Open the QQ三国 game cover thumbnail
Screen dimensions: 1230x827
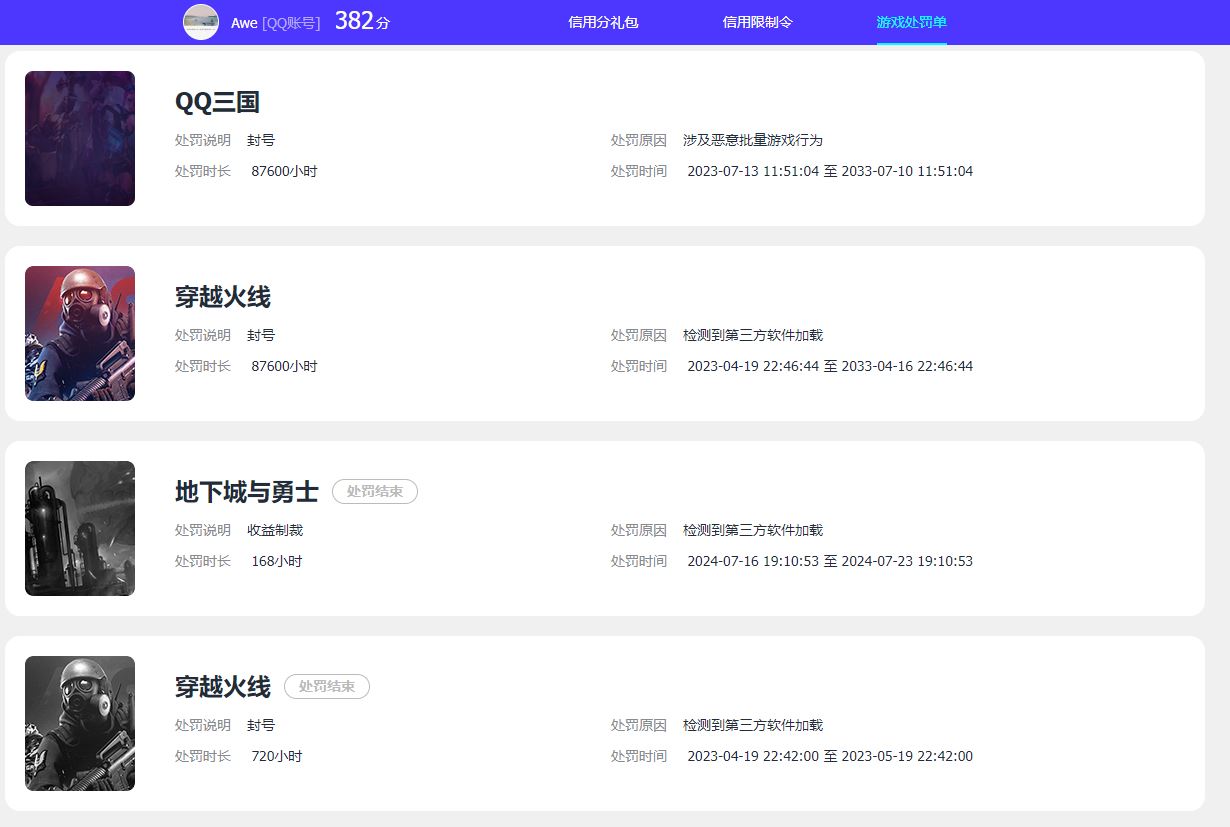[80, 138]
